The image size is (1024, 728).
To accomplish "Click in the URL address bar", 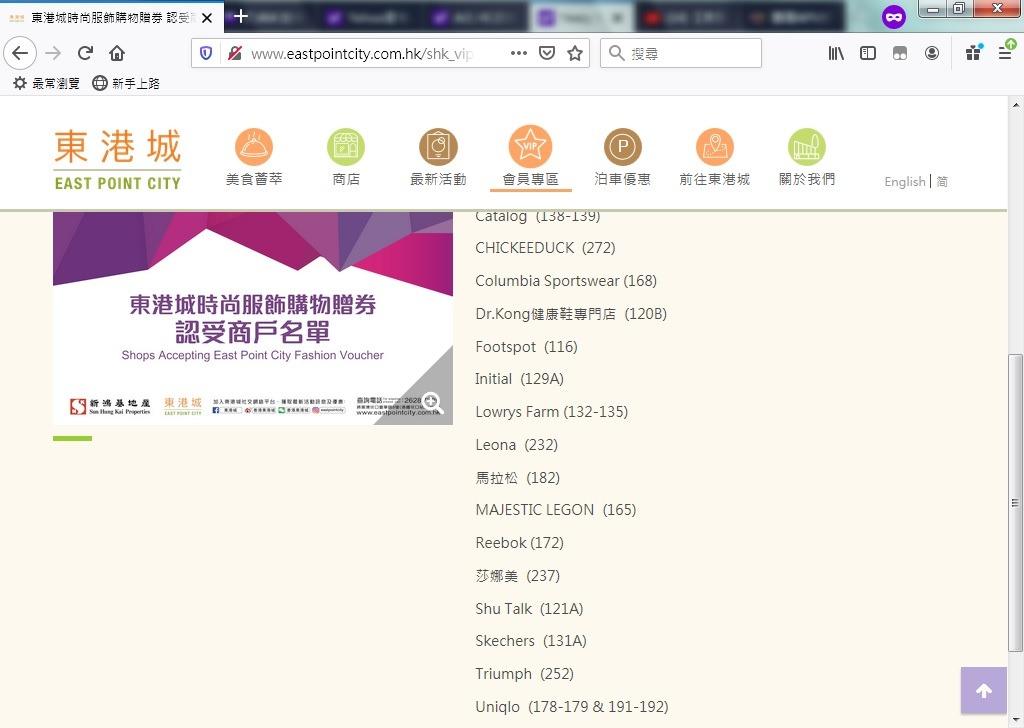I will (361, 54).
